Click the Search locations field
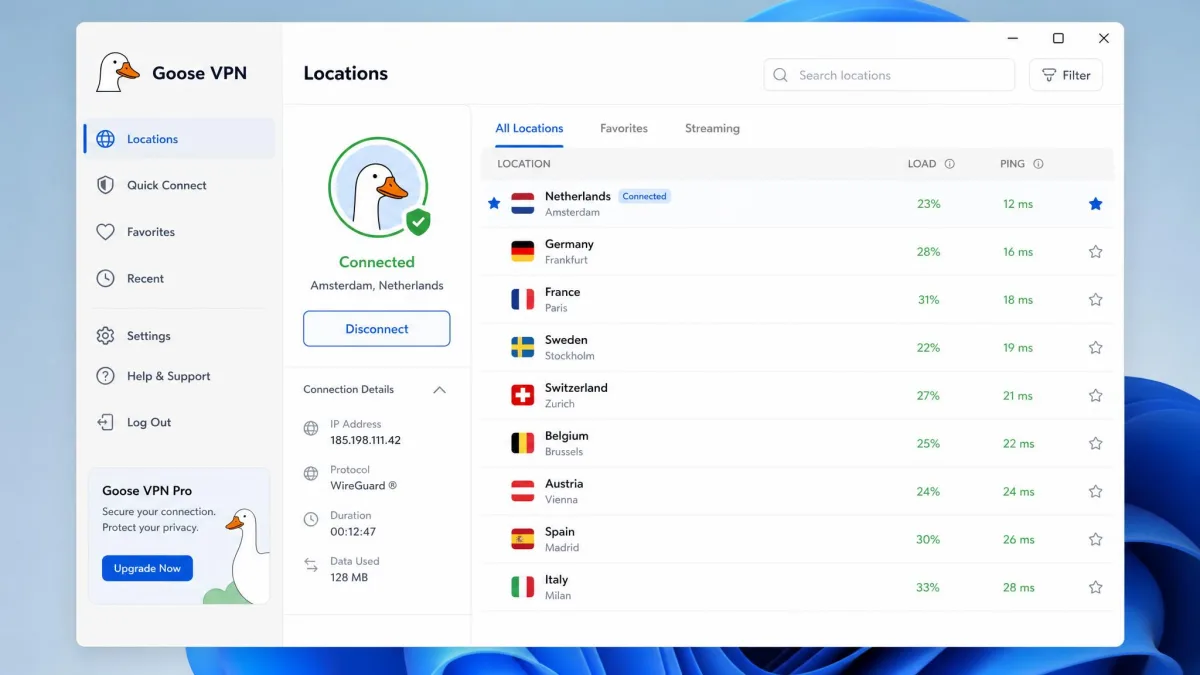This screenshot has height=675, width=1200. click(x=889, y=75)
